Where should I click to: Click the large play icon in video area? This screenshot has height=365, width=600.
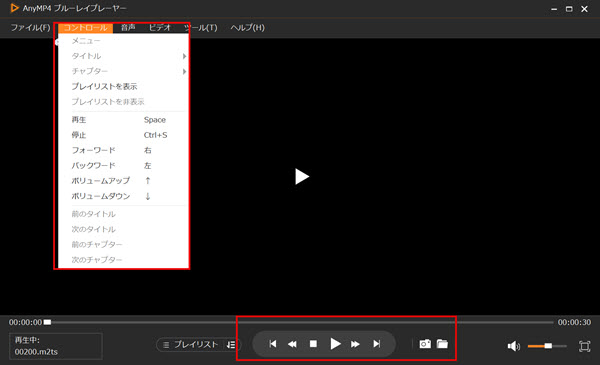302,176
